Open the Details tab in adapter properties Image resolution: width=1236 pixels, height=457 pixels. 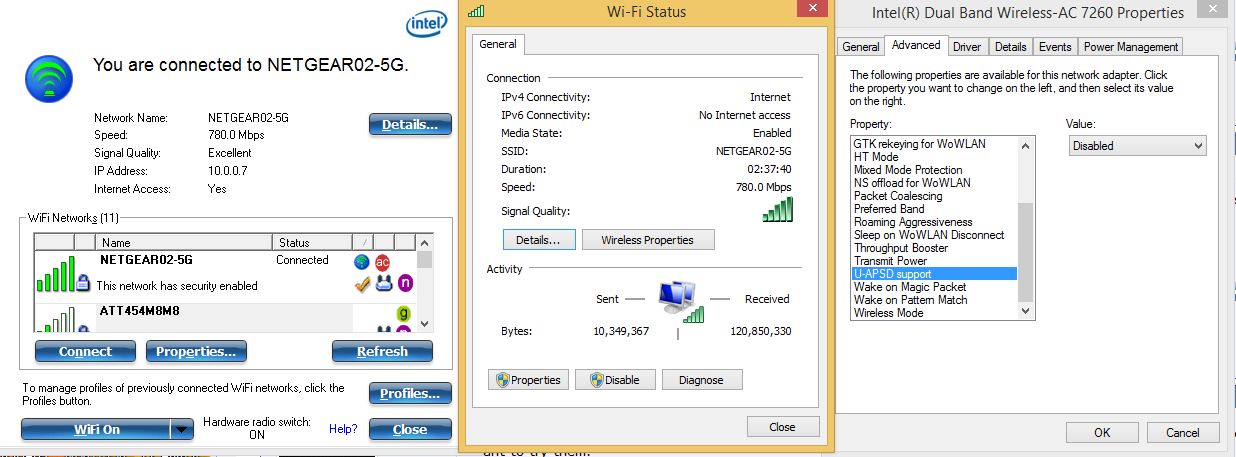pyautogui.click(x=1011, y=47)
